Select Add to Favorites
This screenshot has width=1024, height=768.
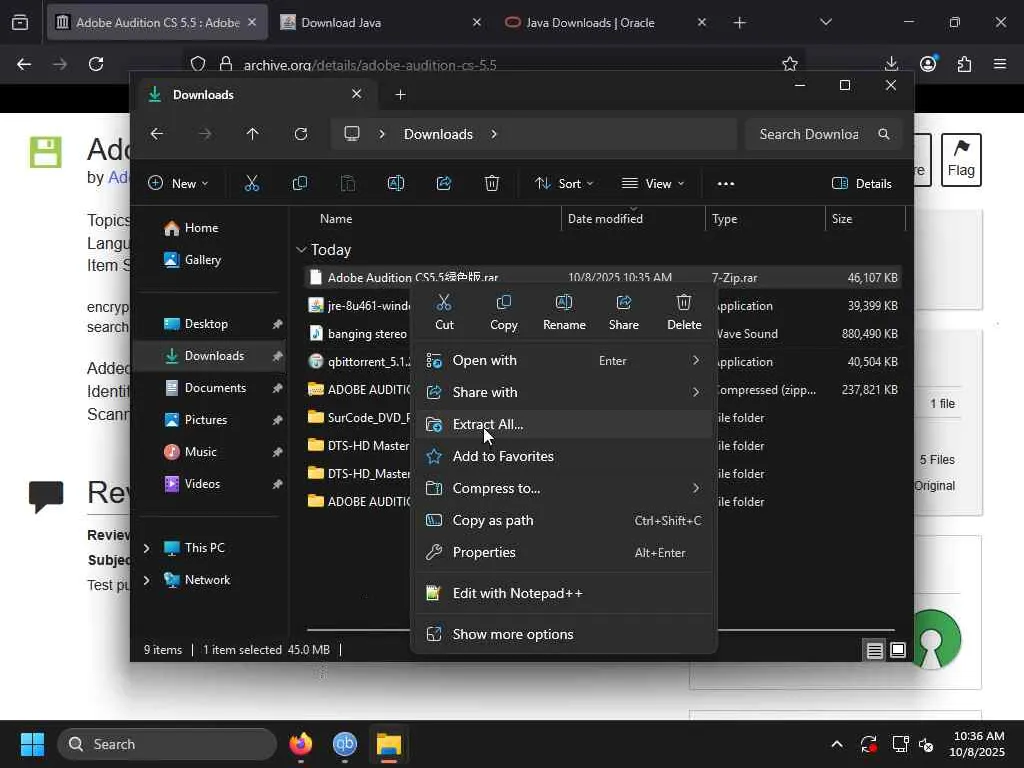pyautogui.click(x=564, y=456)
